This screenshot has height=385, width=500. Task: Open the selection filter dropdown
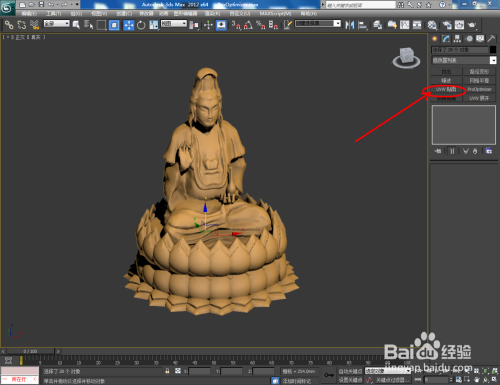56,24
